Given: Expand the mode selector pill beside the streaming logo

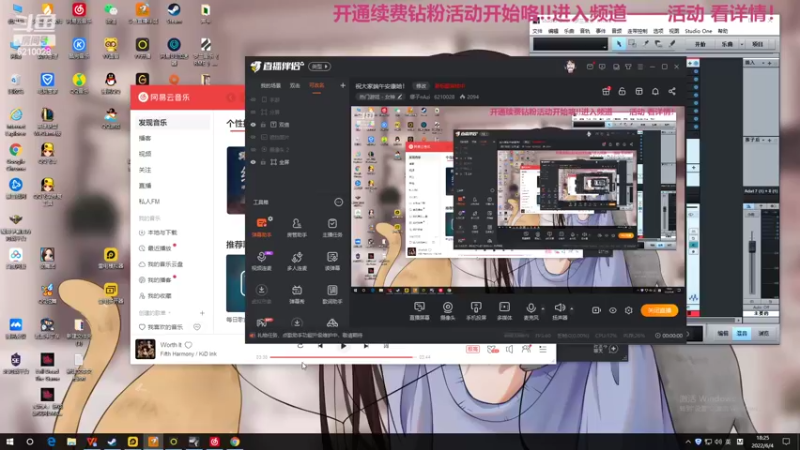Looking at the screenshot, I should [x=319, y=66].
